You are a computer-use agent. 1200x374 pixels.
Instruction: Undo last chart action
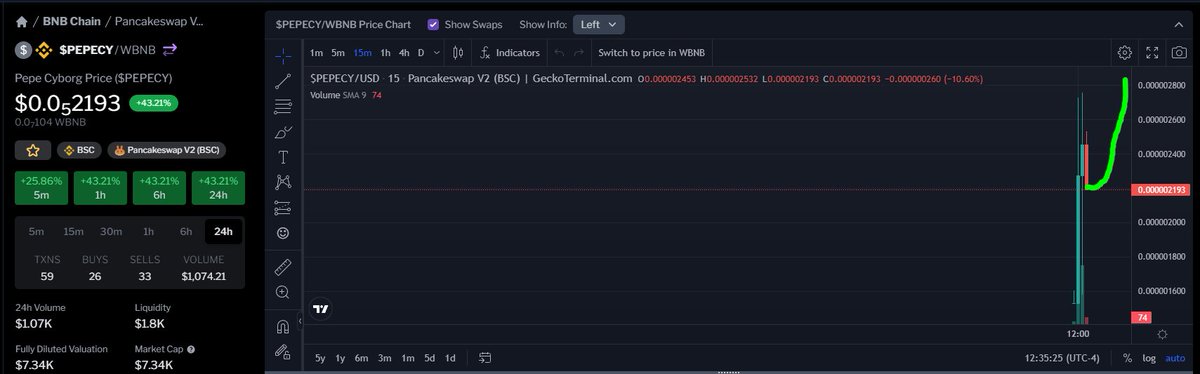pyautogui.click(x=559, y=53)
